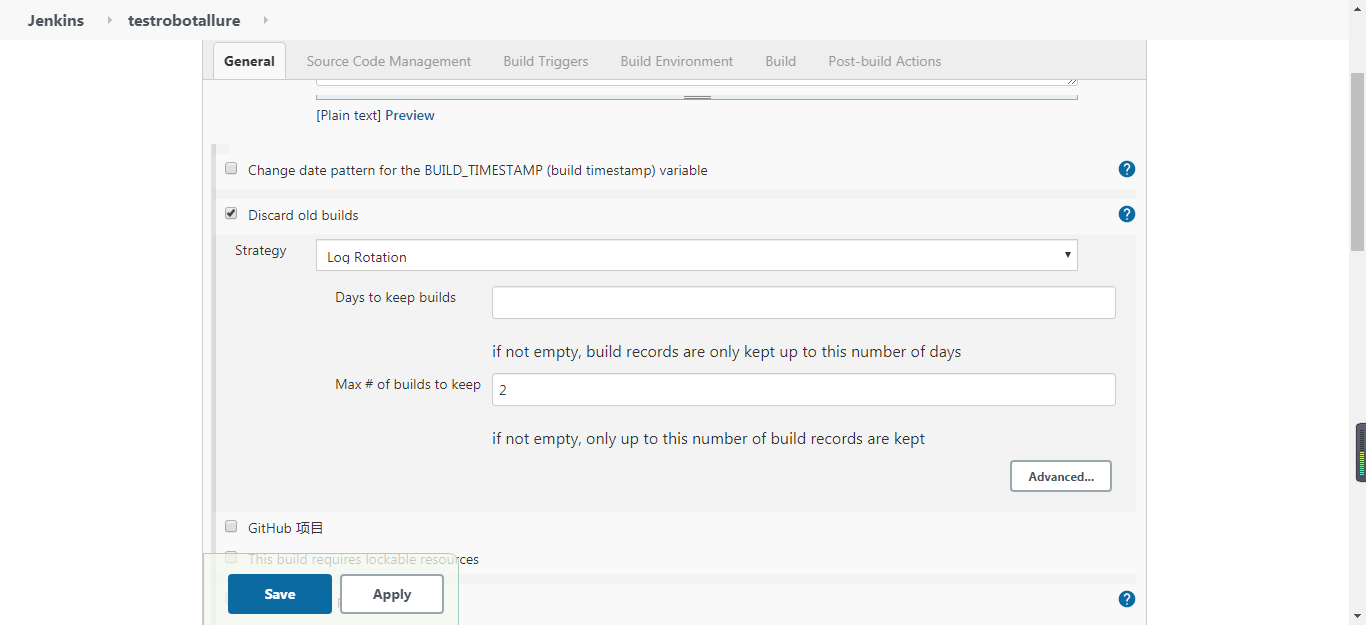
Task: Enable the GitHub 项目 checkbox
Action: click(231, 526)
